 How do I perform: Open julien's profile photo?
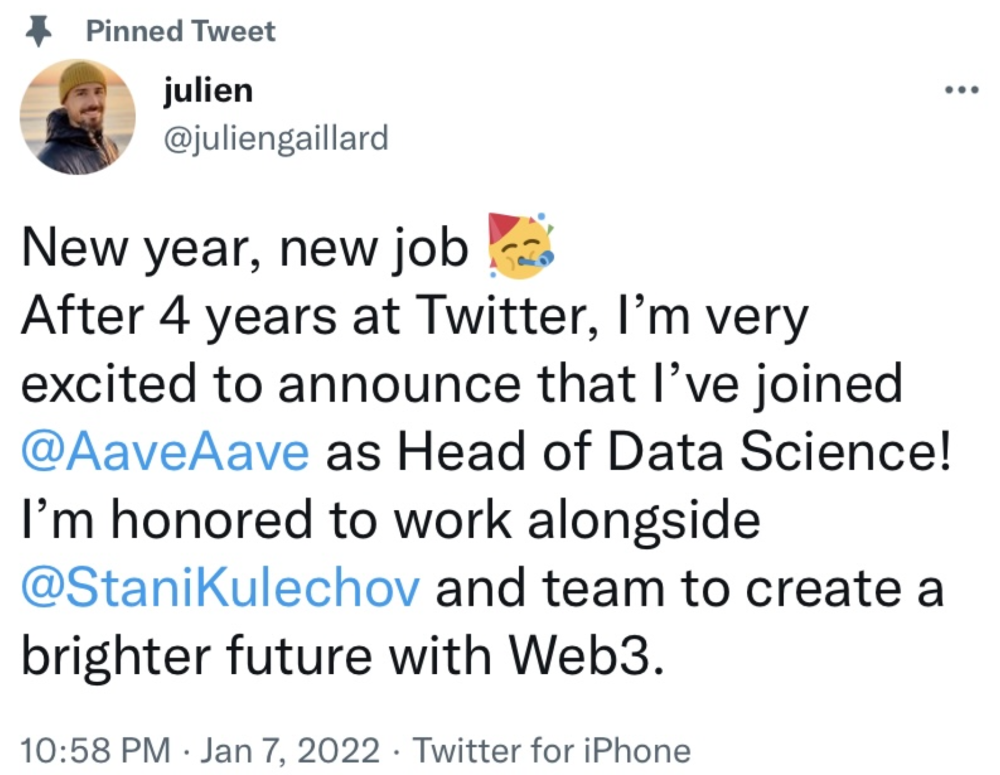pyautogui.click(x=77, y=116)
